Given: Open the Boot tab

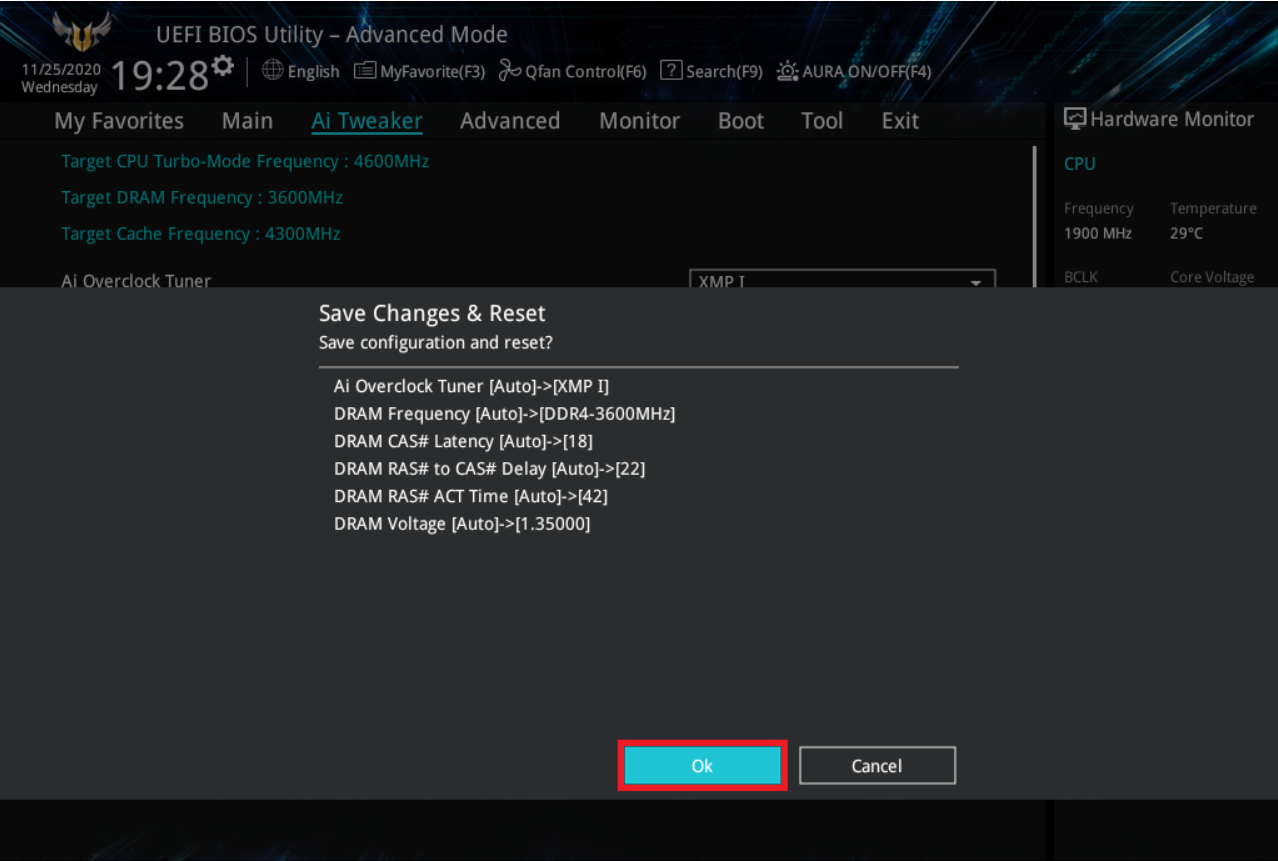Looking at the screenshot, I should point(741,121).
